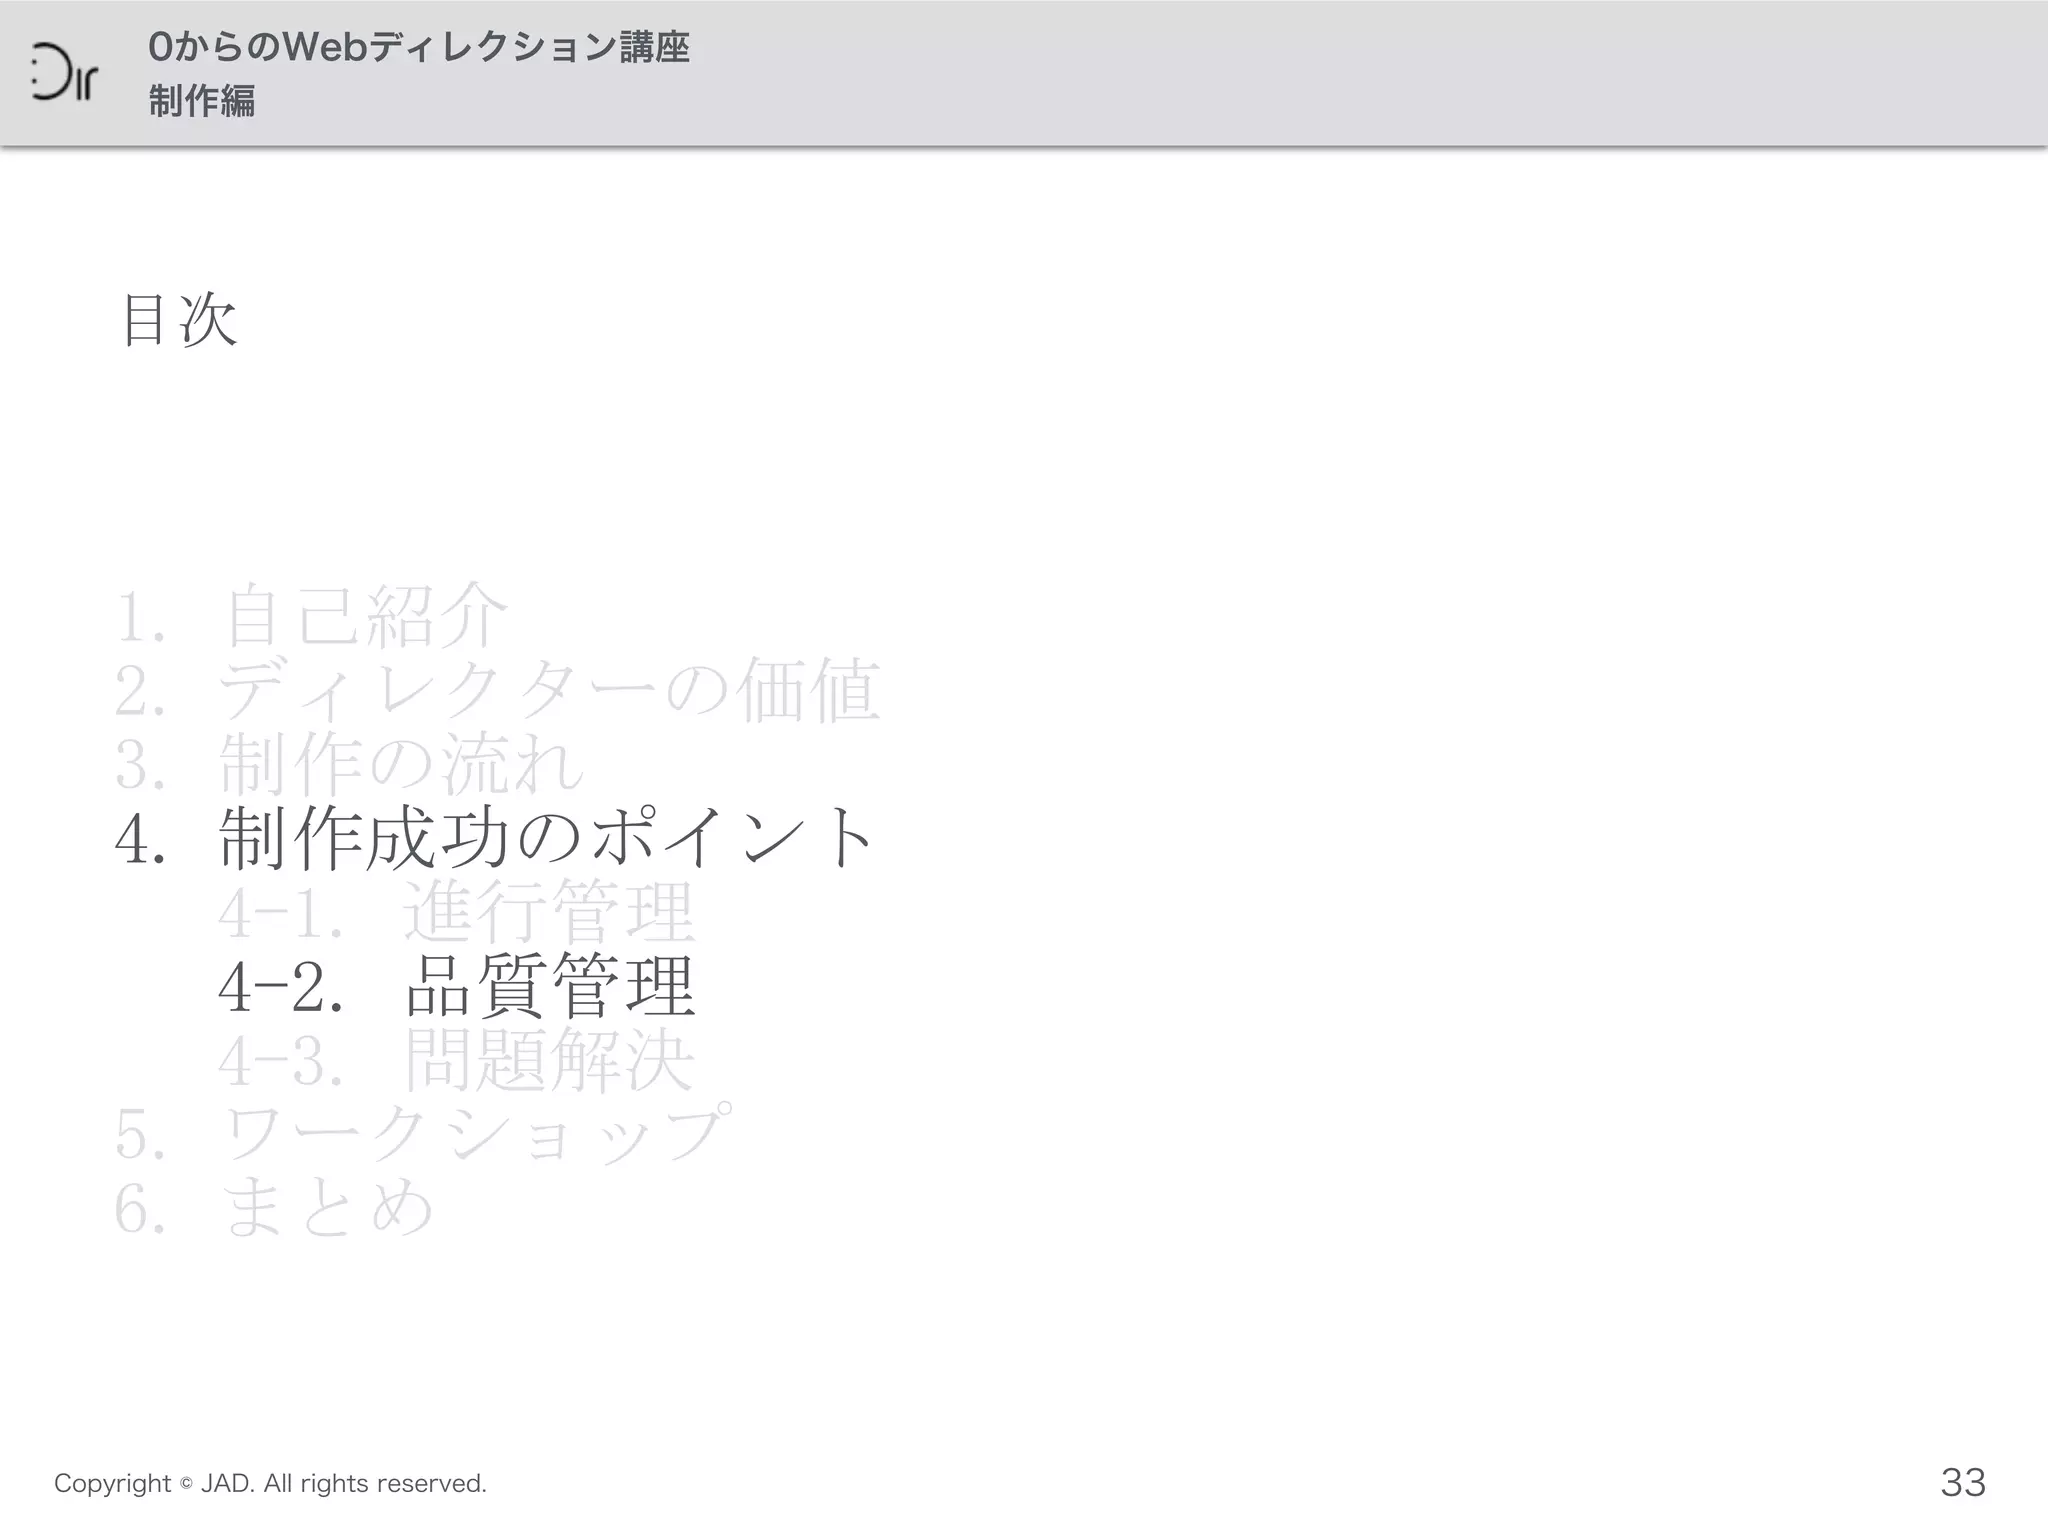Select item 5. ワークショップ
This screenshot has height=1536, width=2048.
tap(424, 1134)
